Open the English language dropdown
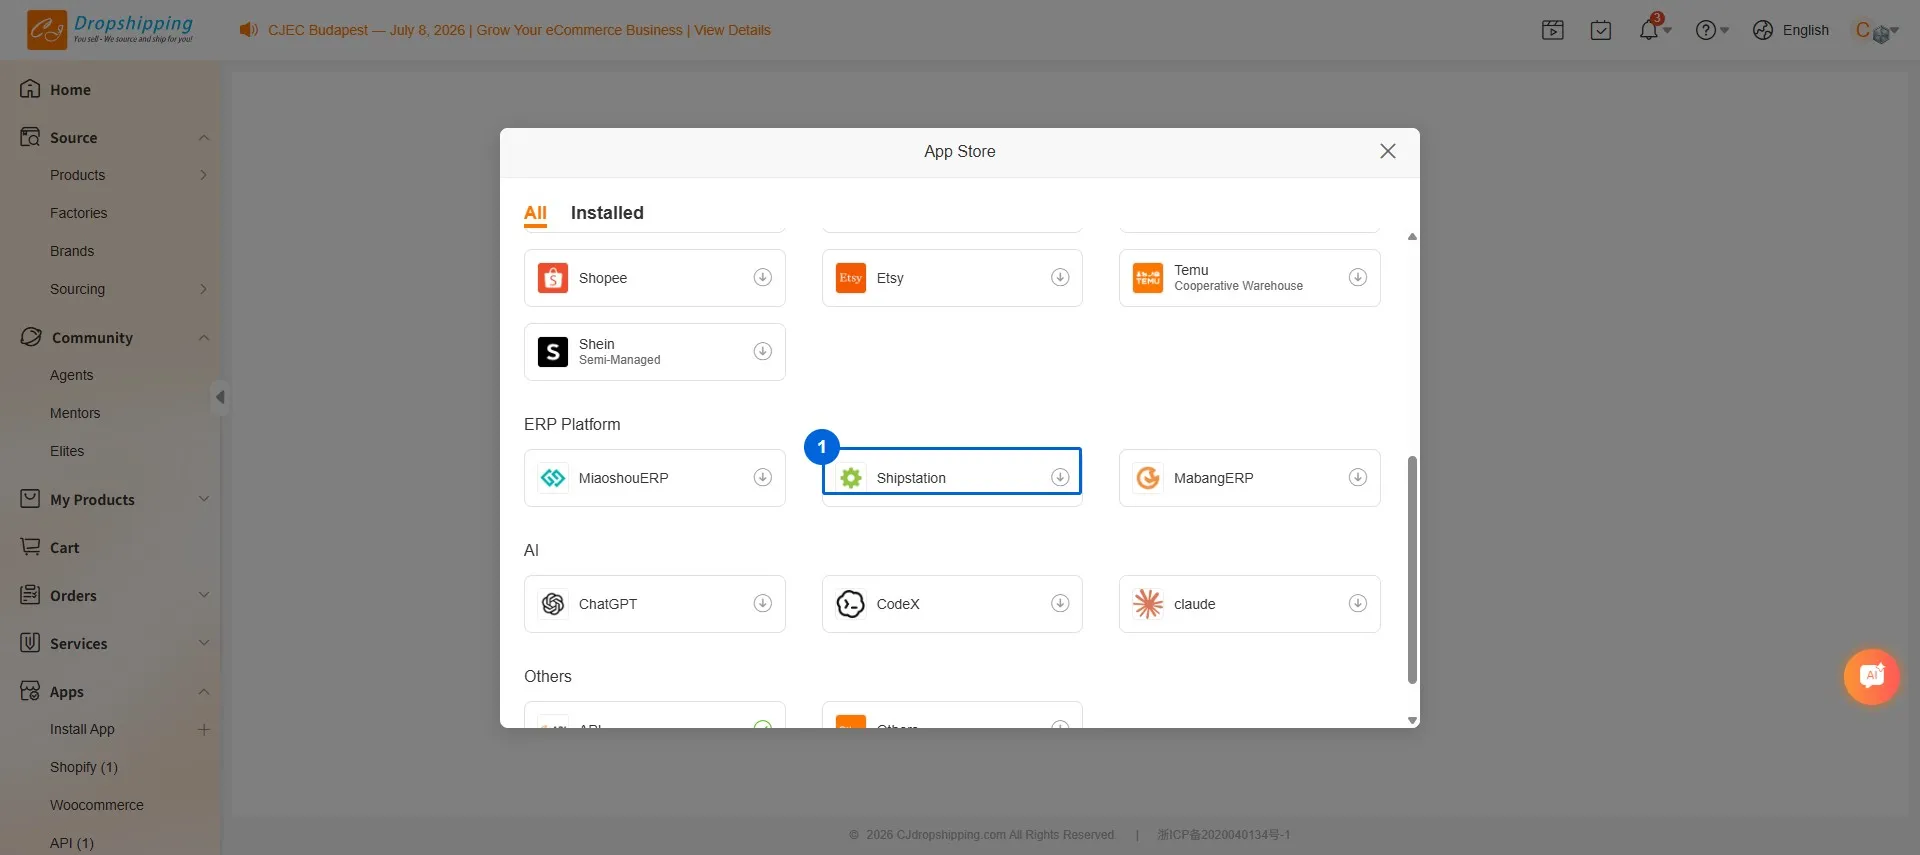 [1791, 30]
